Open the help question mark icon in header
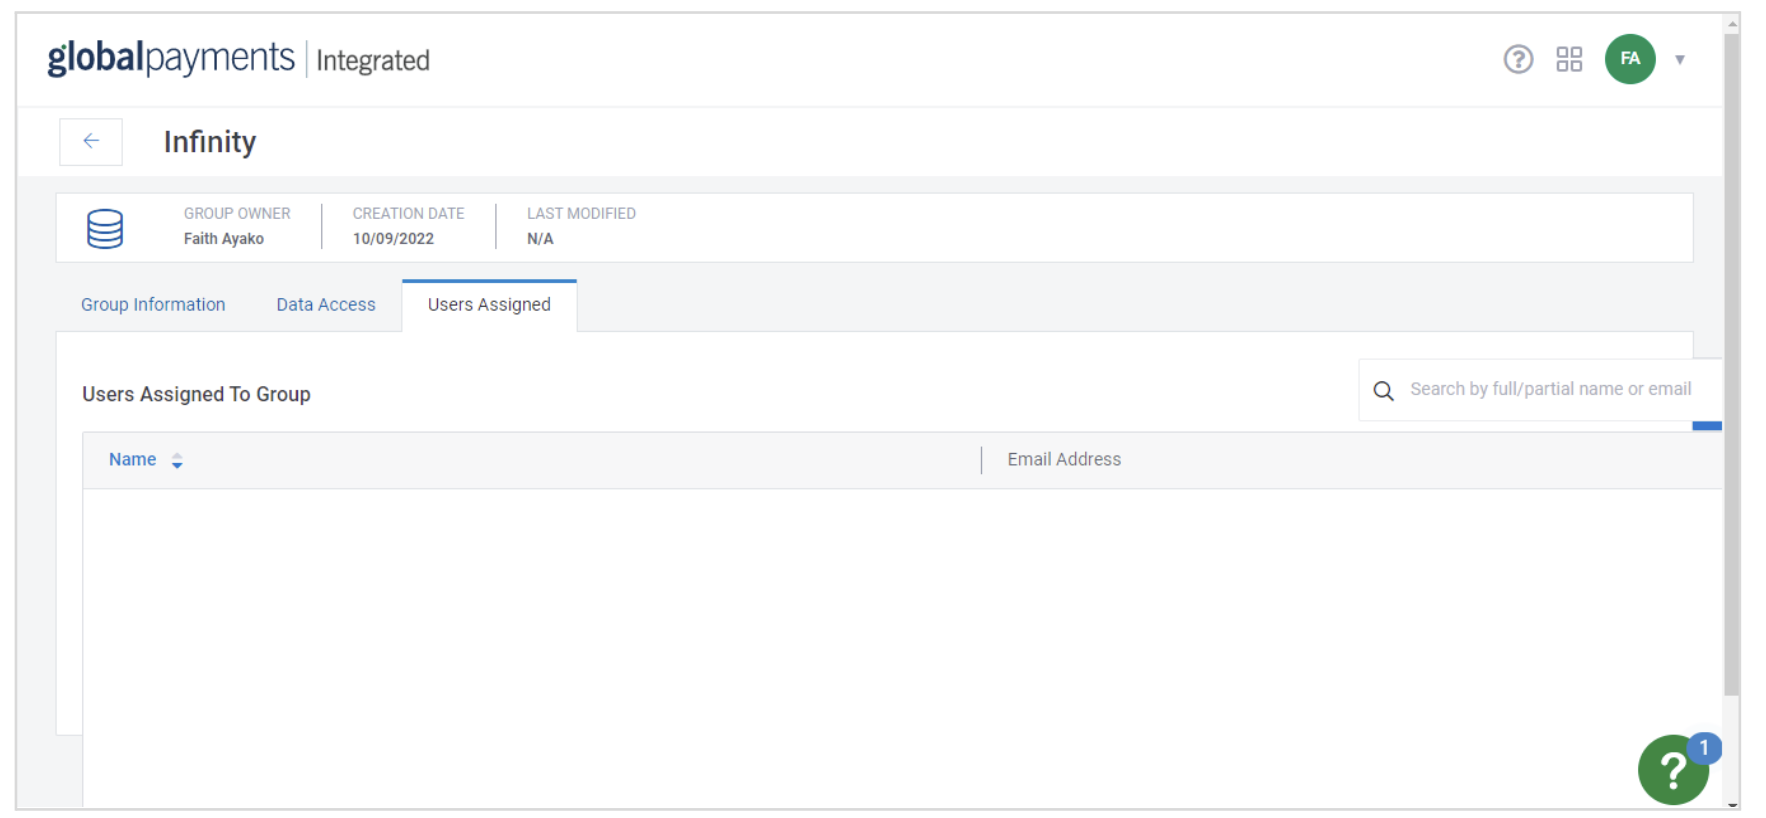This screenshot has width=1766, height=818. 1518,60
